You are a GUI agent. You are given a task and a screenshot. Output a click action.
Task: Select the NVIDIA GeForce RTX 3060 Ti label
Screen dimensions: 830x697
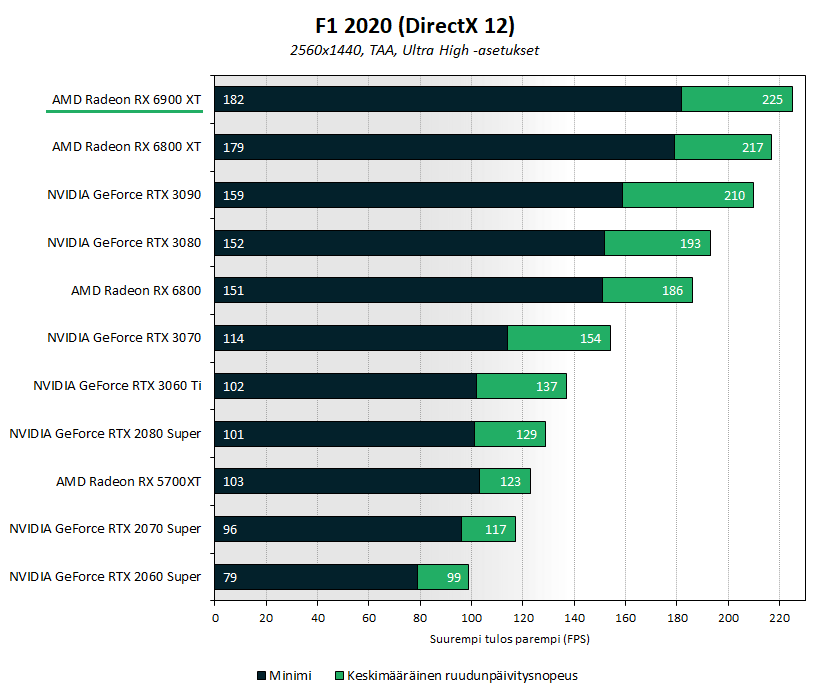117,386
